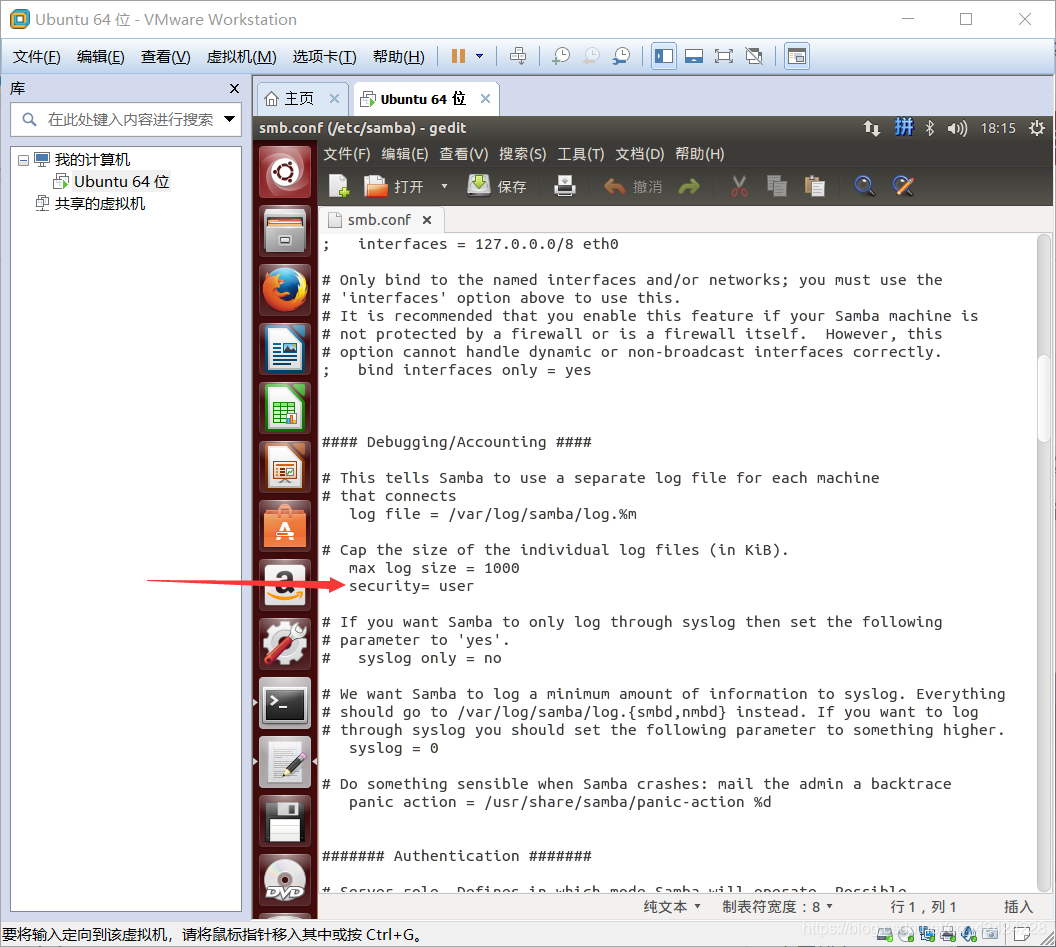
Task: Open the 纯文本 syntax mode dropdown
Action: (x=672, y=907)
